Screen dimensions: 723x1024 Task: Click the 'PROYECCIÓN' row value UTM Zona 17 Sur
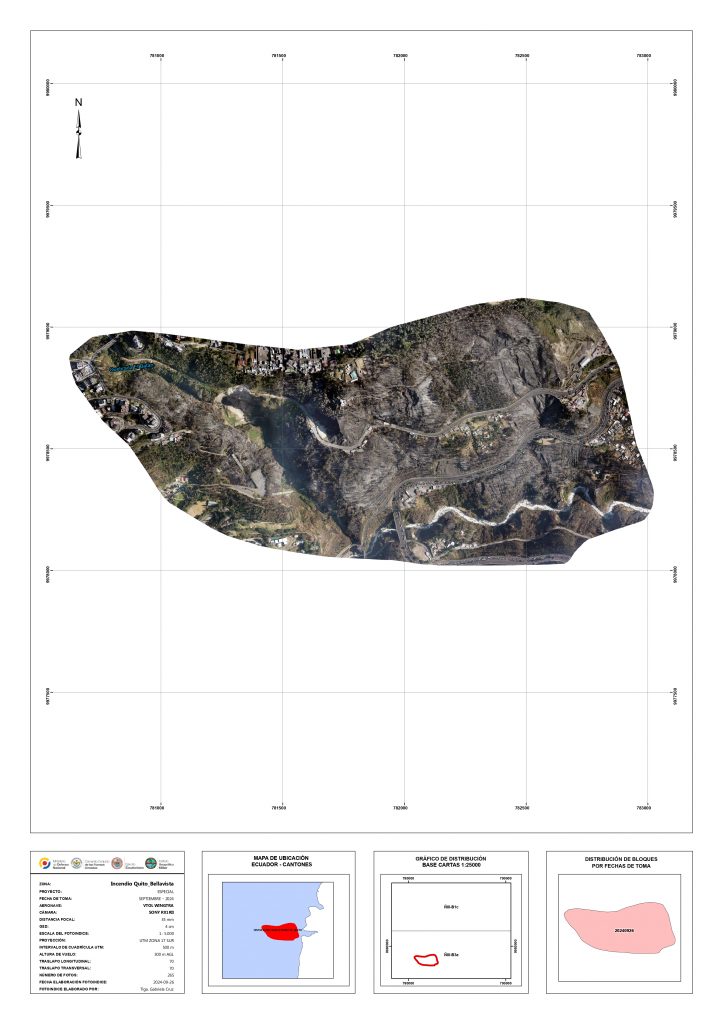pos(157,940)
